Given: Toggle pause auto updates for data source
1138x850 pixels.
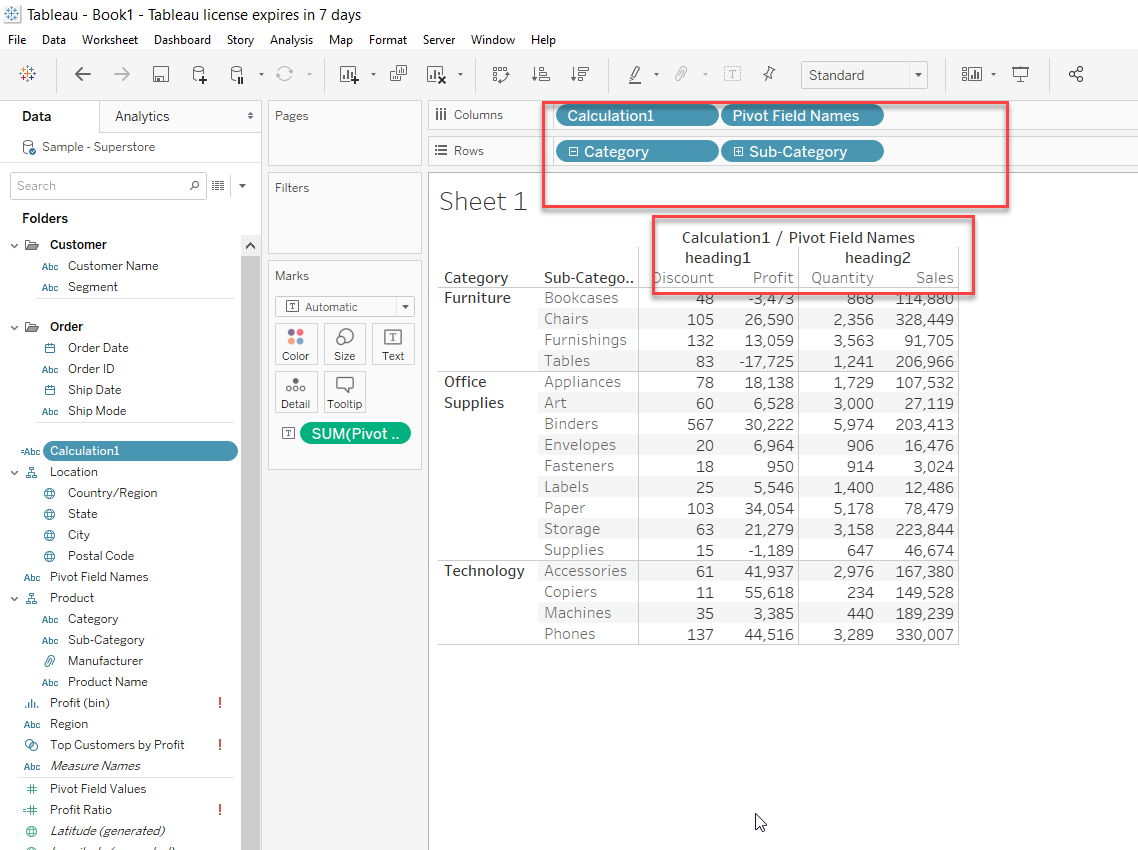Looking at the screenshot, I should (238, 74).
